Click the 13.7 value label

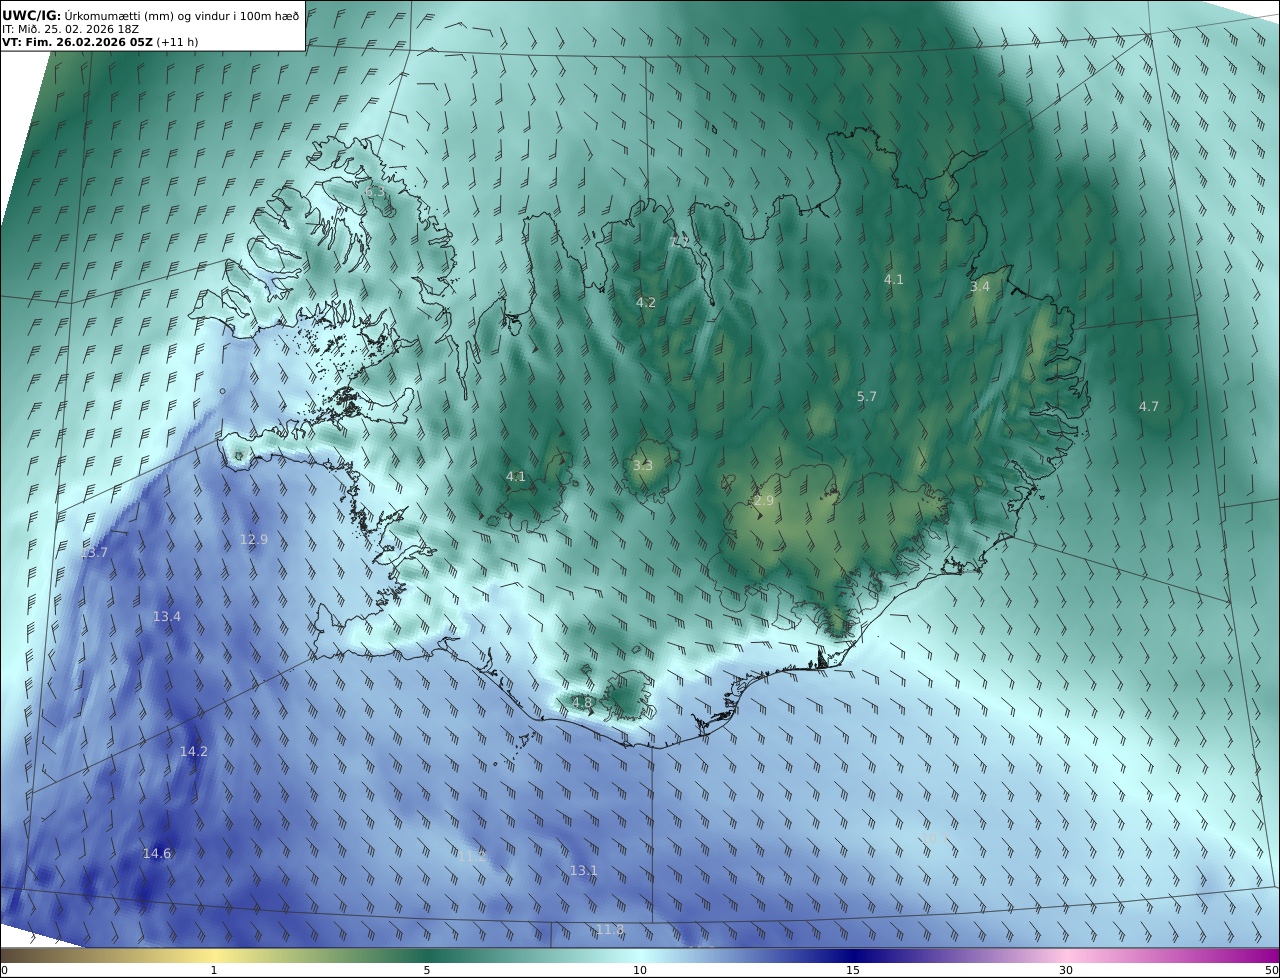tap(94, 552)
